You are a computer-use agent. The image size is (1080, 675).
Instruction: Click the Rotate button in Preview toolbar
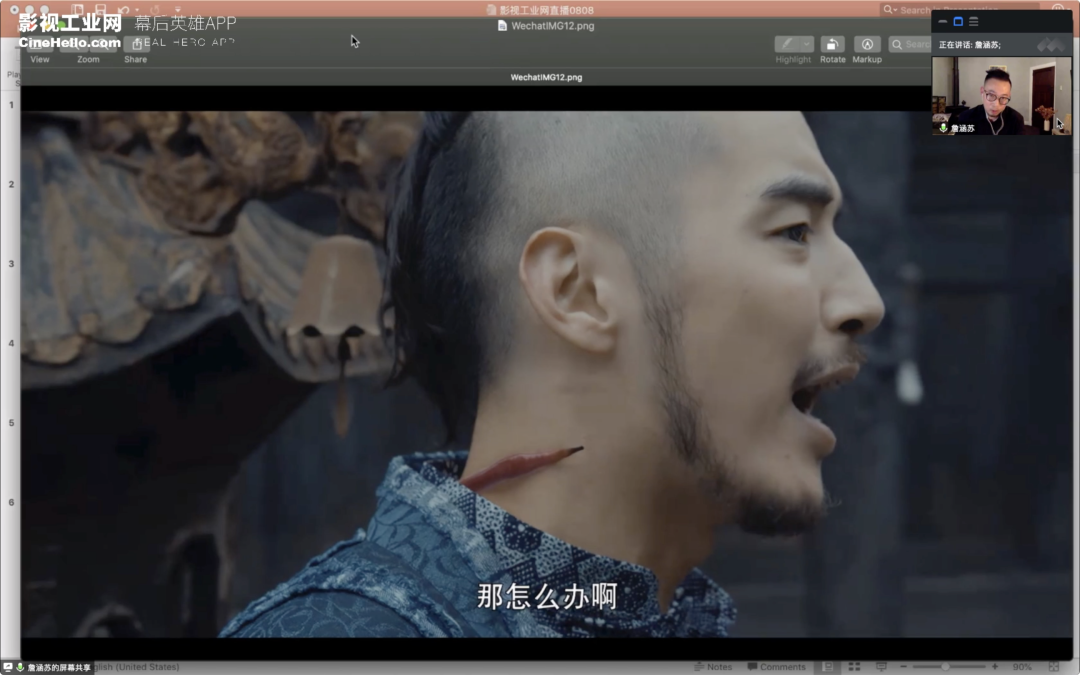click(x=832, y=45)
